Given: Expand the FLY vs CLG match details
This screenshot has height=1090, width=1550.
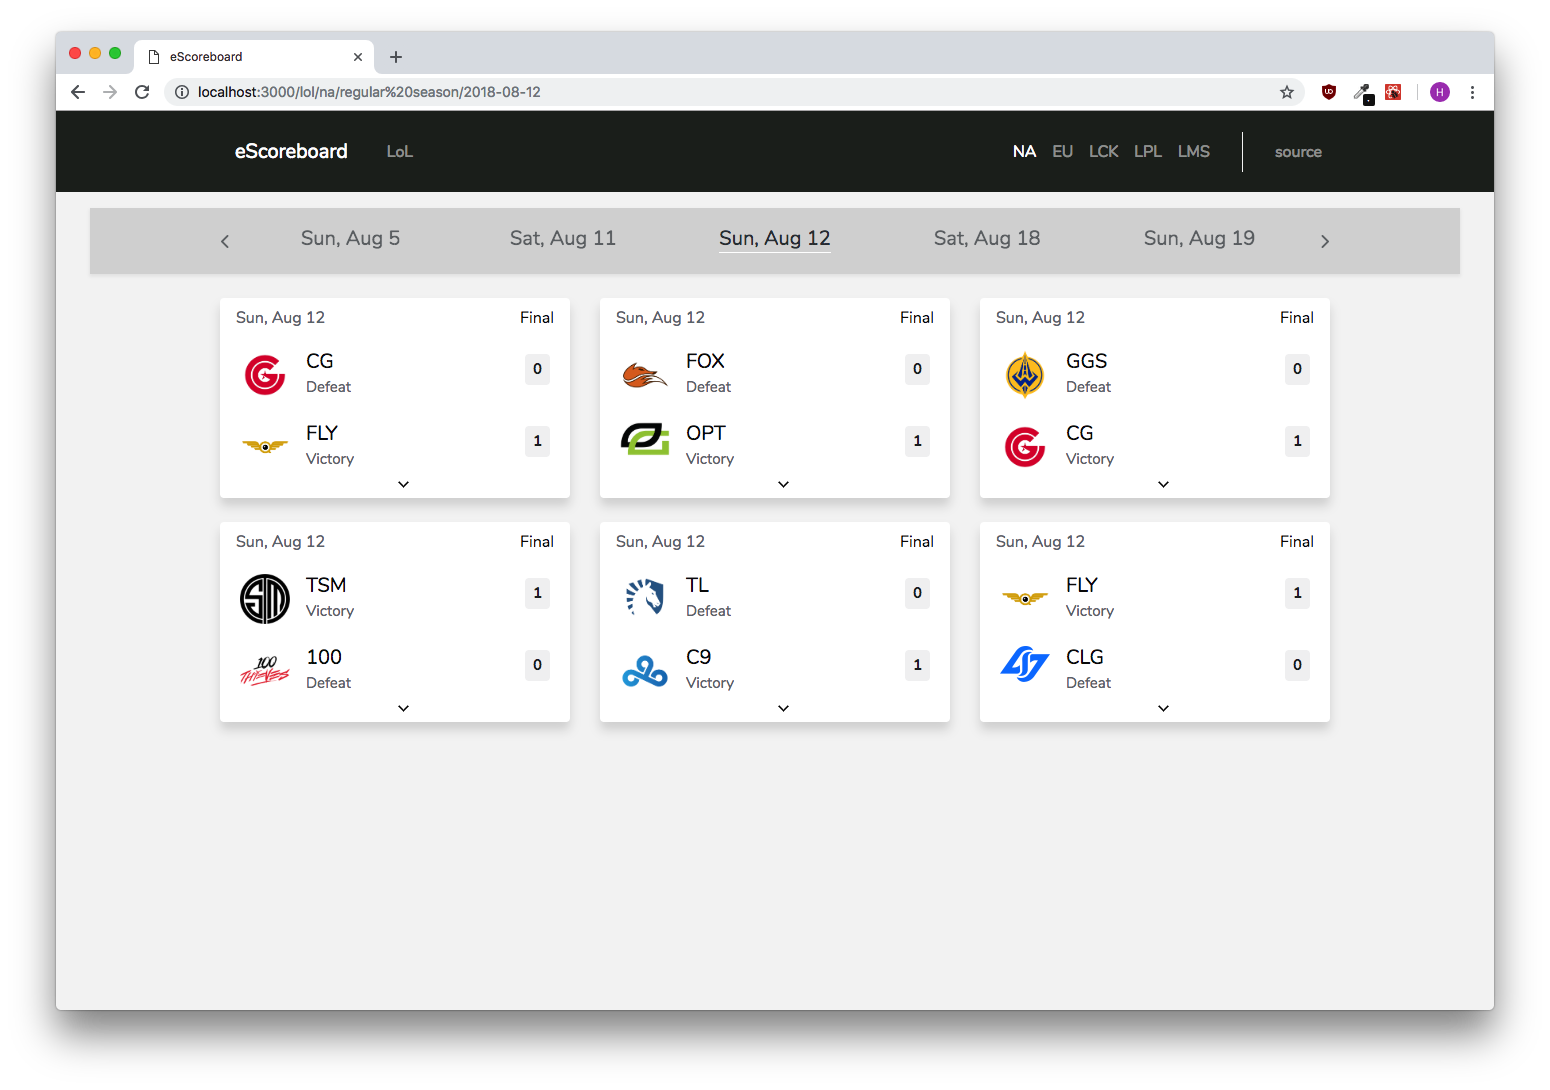Looking at the screenshot, I should tap(1164, 708).
